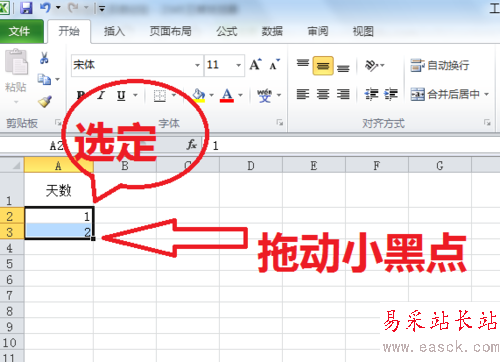
Task: Click the 合并后居中 merge button
Action: point(445,94)
